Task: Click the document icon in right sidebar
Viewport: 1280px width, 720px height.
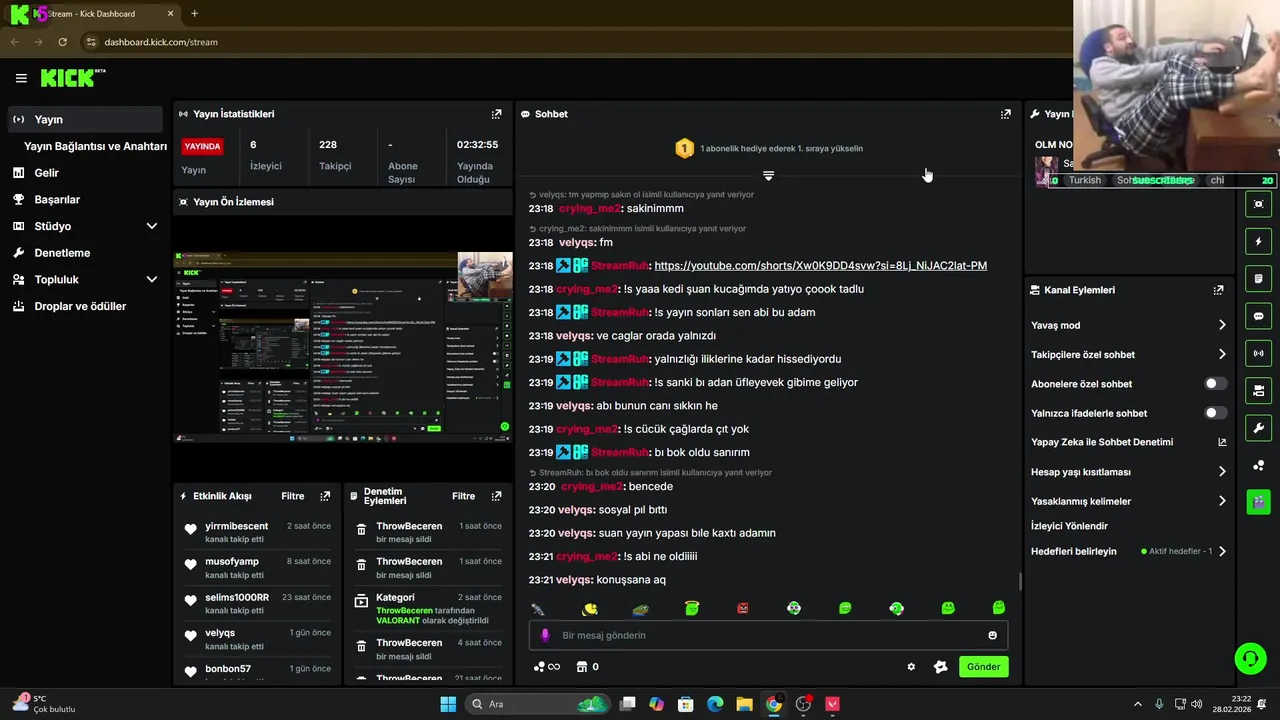Action: coord(1258,278)
